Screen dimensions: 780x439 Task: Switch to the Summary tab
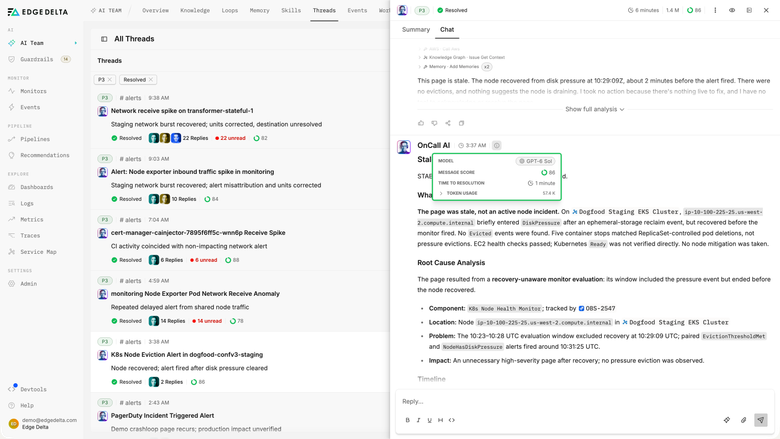[x=416, y=29]
